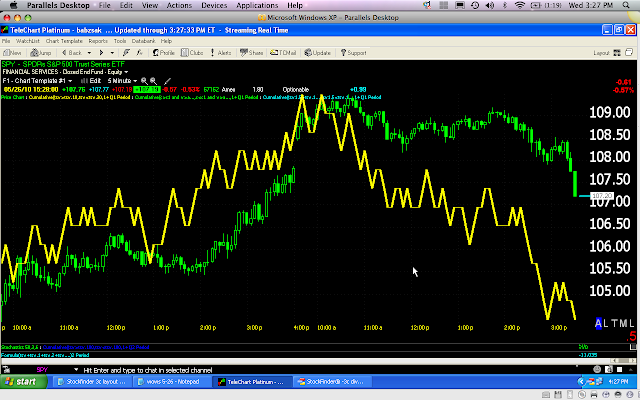Click the drawing tools pencil icon in toolbar
Viewport: 640px width, 400px height.
coord(126,53)
